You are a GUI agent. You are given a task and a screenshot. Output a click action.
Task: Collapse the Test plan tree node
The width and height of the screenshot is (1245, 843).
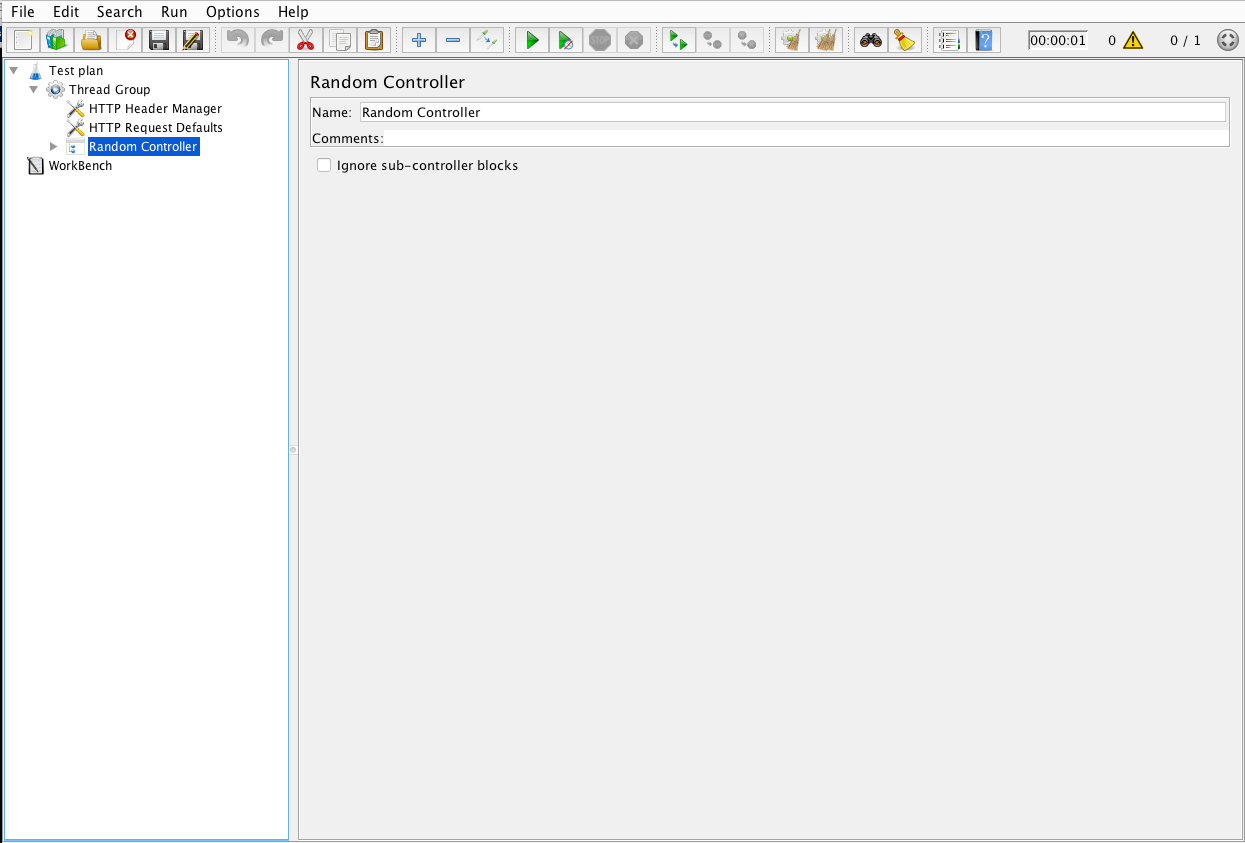click(14, 71)
